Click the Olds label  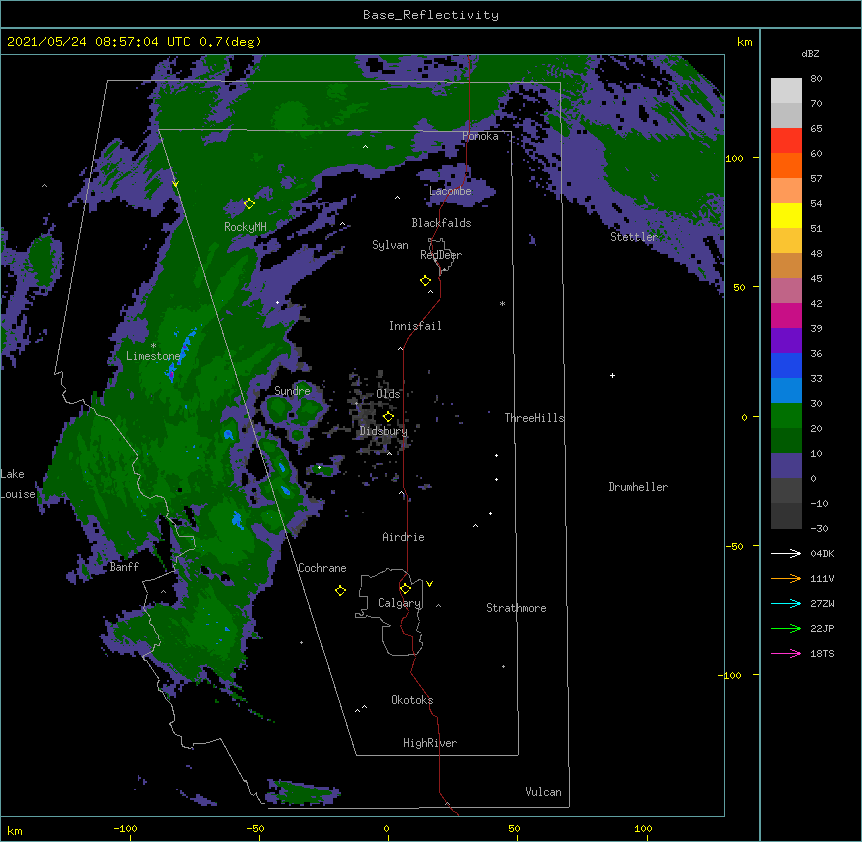pyautogui.click(x=388, y=394)
